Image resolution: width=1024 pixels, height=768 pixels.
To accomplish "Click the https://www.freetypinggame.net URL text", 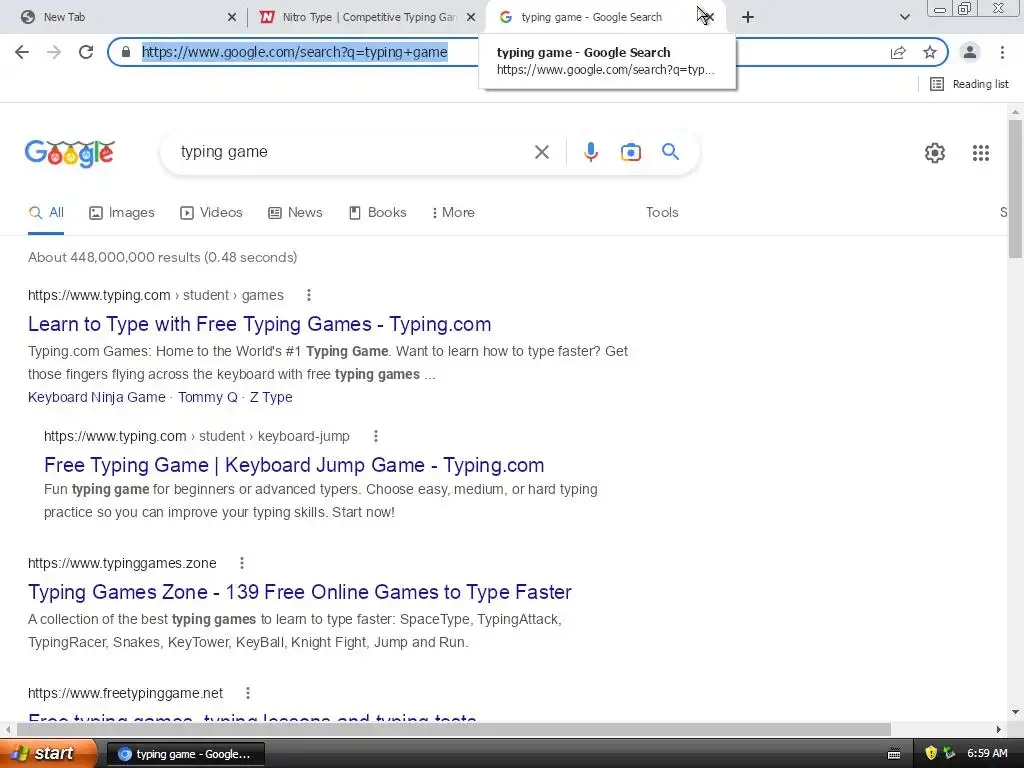I will (x=125, y=693).
